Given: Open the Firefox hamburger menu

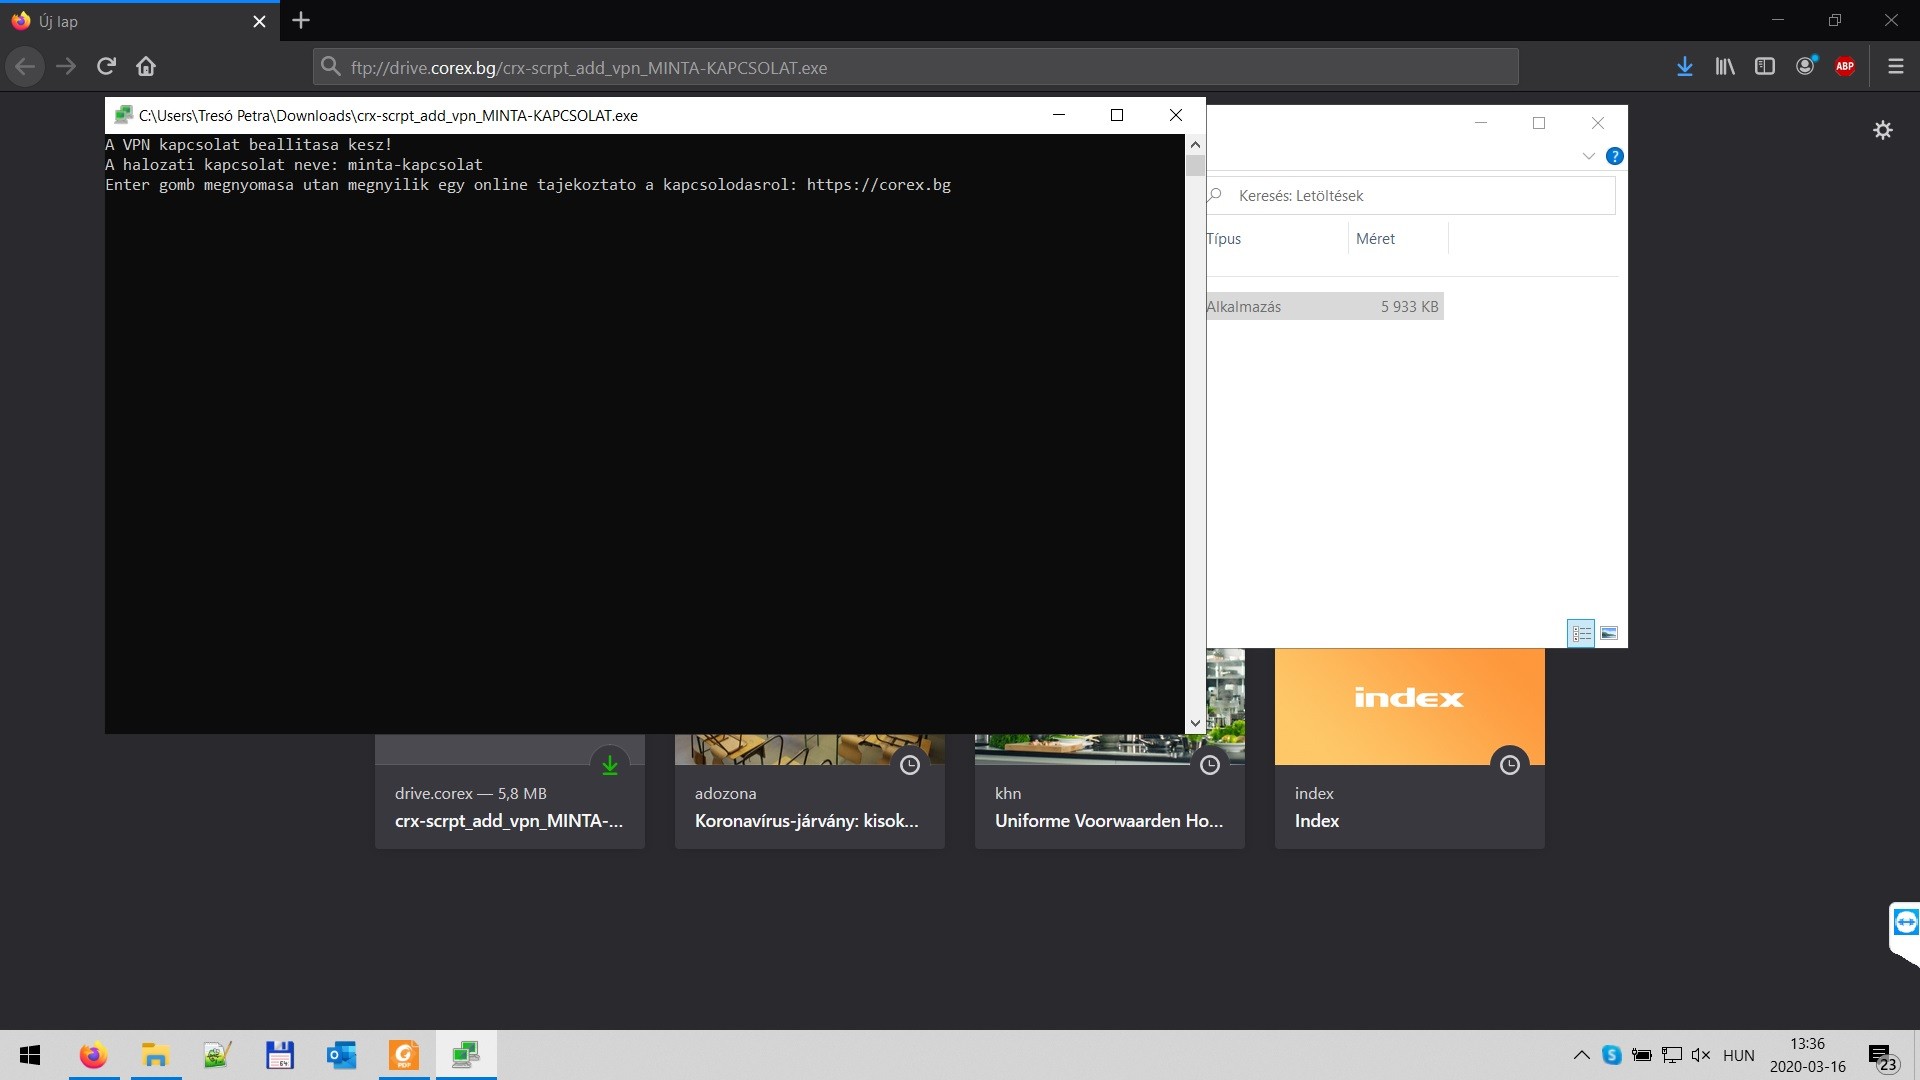Looking at the screenshot, I should click(1895, 67).
